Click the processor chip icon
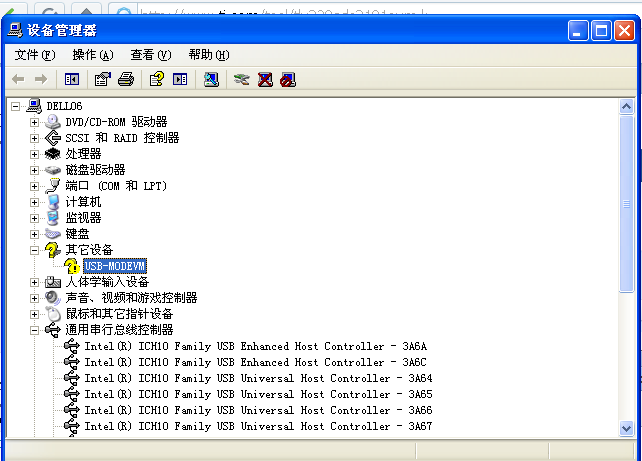 point(53,154)
